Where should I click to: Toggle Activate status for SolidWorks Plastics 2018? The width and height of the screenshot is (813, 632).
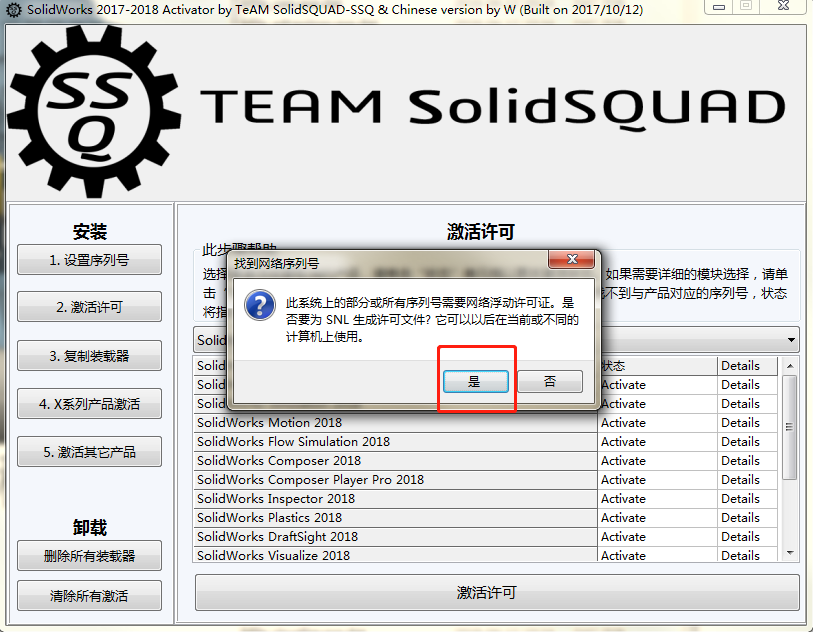(657, 517)
